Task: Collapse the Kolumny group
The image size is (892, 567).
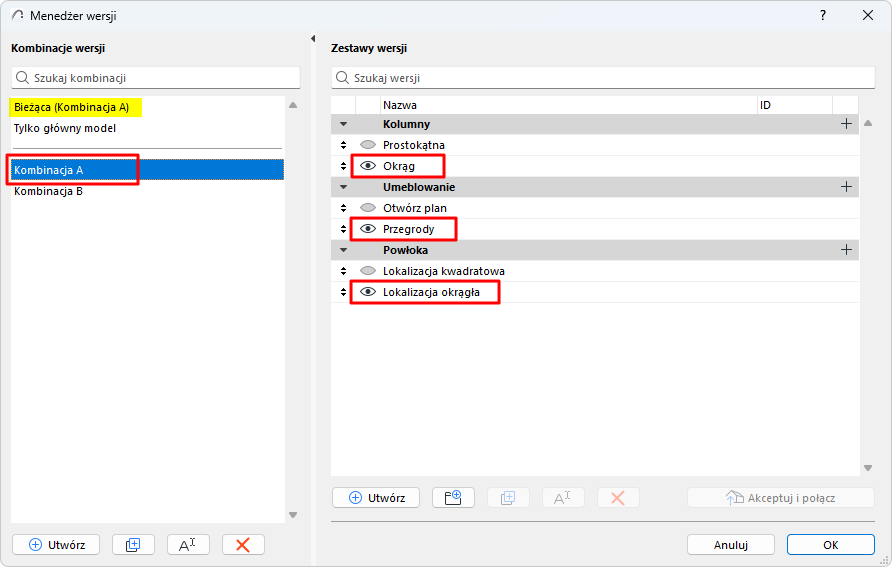Action: pyautogui.click(x=343, y=124)
